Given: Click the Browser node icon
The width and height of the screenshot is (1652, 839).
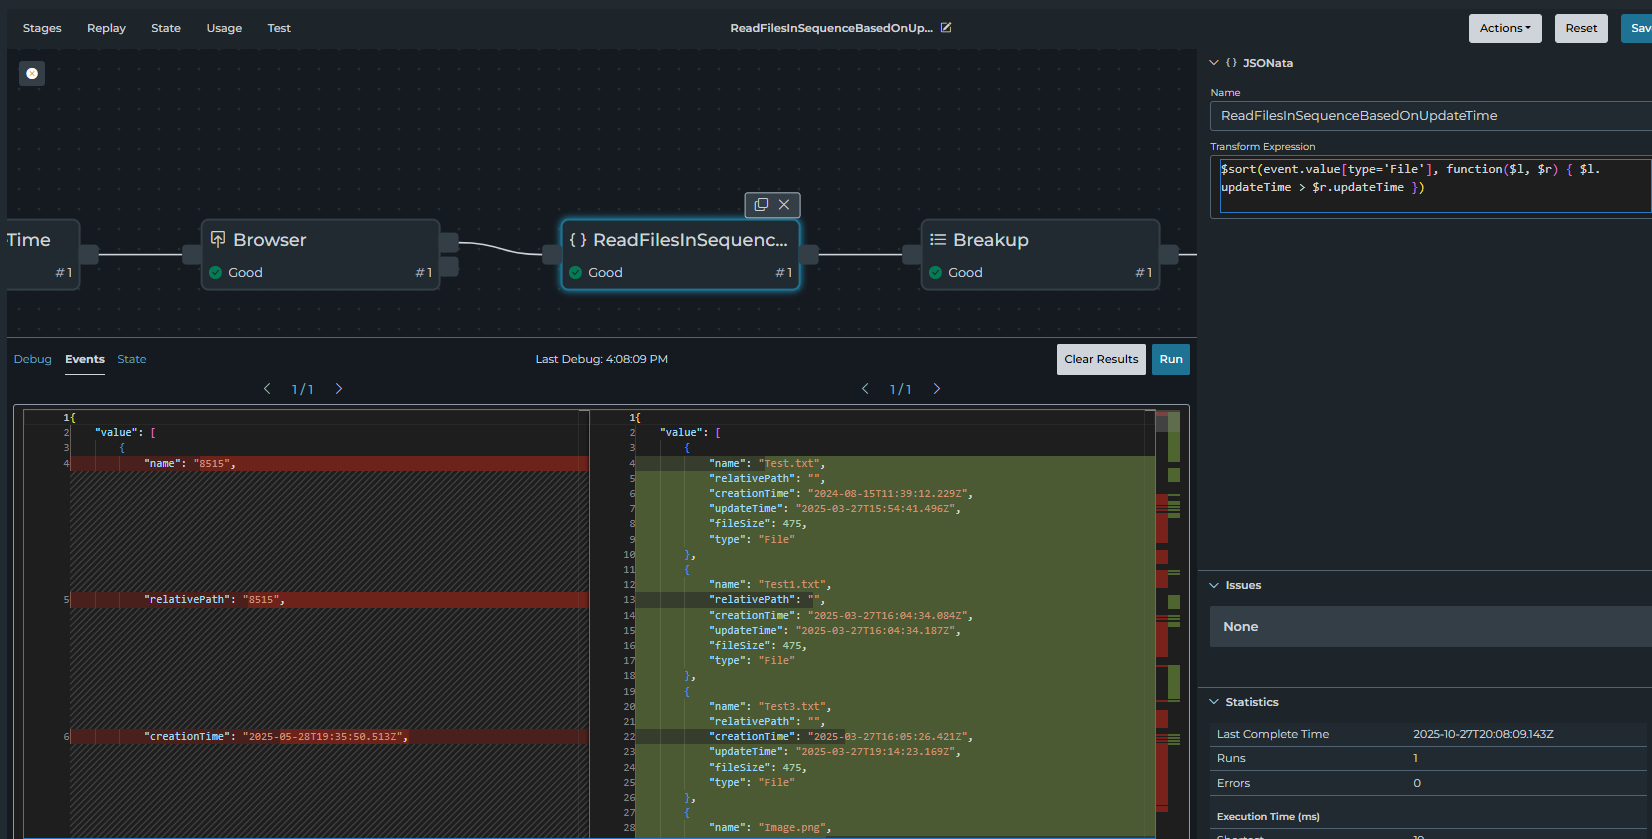Looking at the screenshot, I should click(218, 239).
